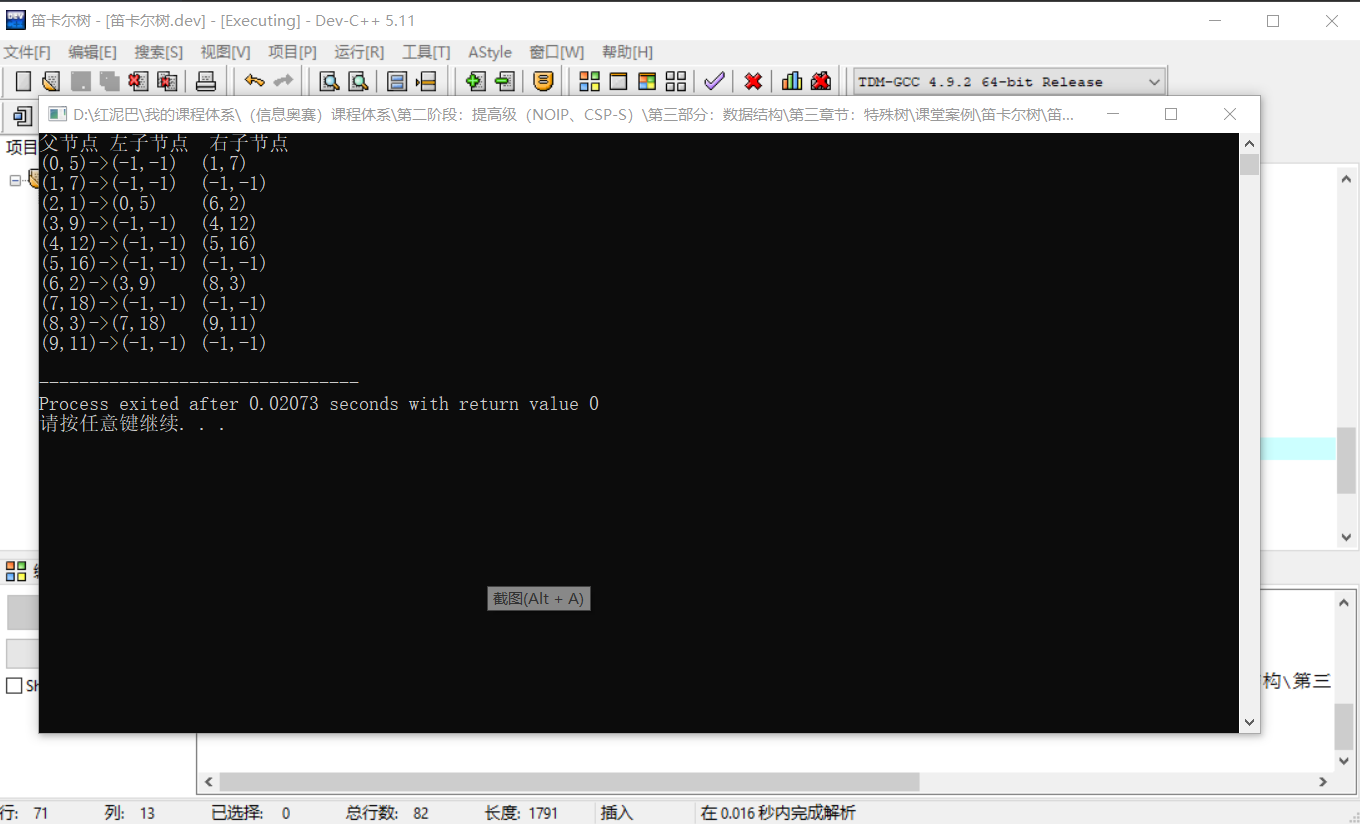Click the New file toolbar icon

(x=23, y=82)
